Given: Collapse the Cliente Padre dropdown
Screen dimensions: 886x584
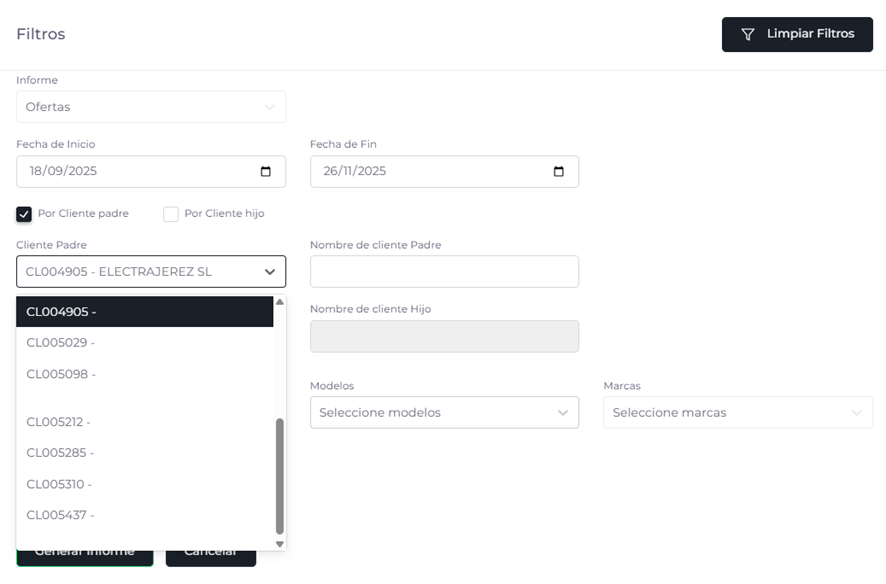Looking at the screenshot, I should coord(269,272).
